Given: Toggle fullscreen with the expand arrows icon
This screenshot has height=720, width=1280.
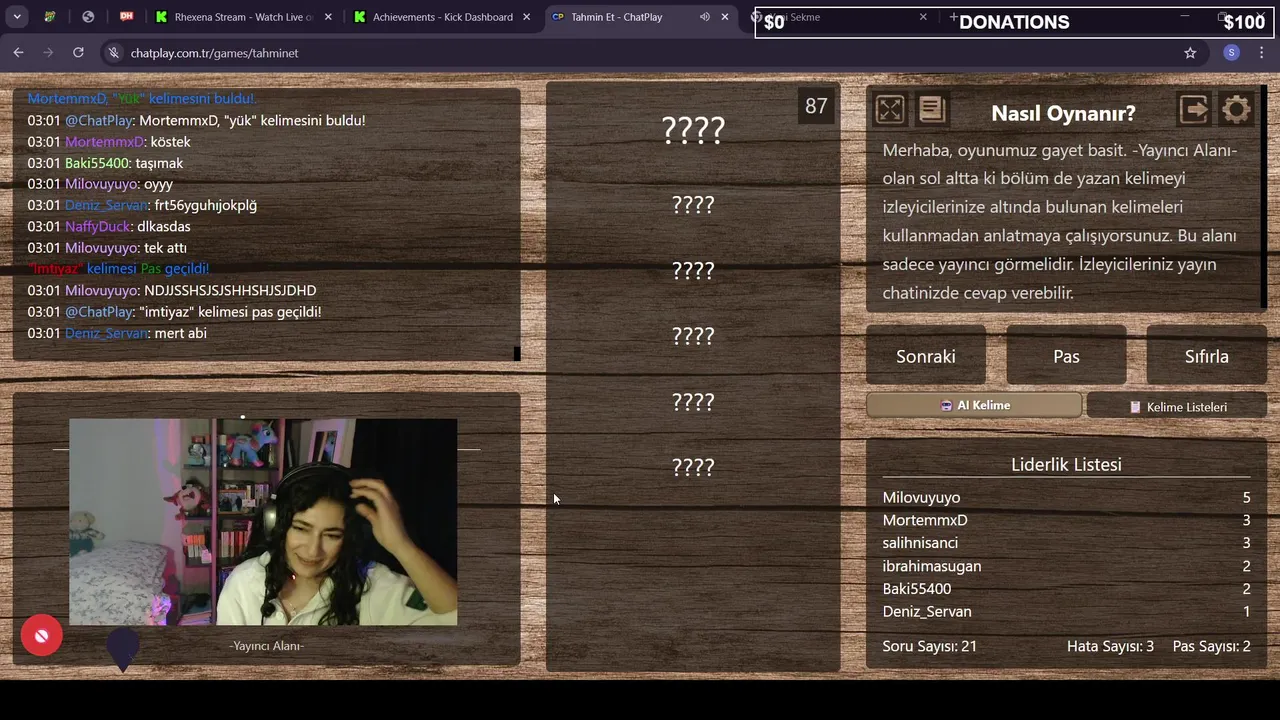Looking at the screenshot, I should 889,109.
